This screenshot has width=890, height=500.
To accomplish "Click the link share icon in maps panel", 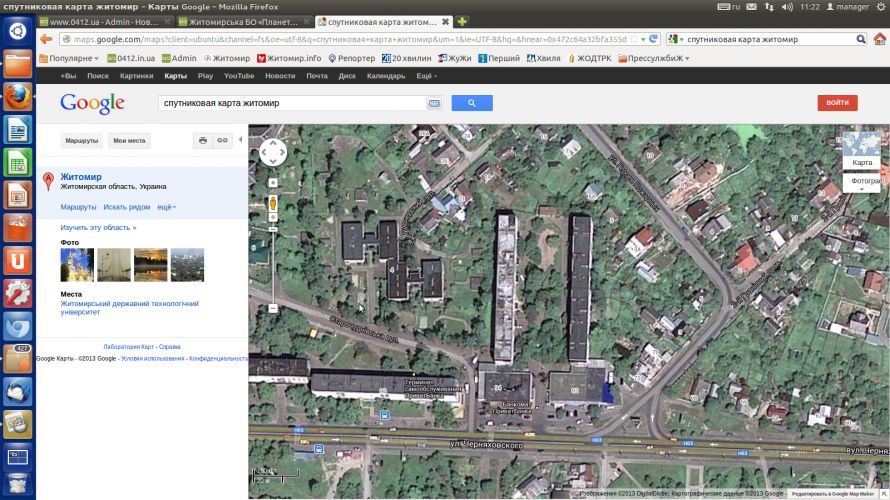I will [x=222, y=140].
